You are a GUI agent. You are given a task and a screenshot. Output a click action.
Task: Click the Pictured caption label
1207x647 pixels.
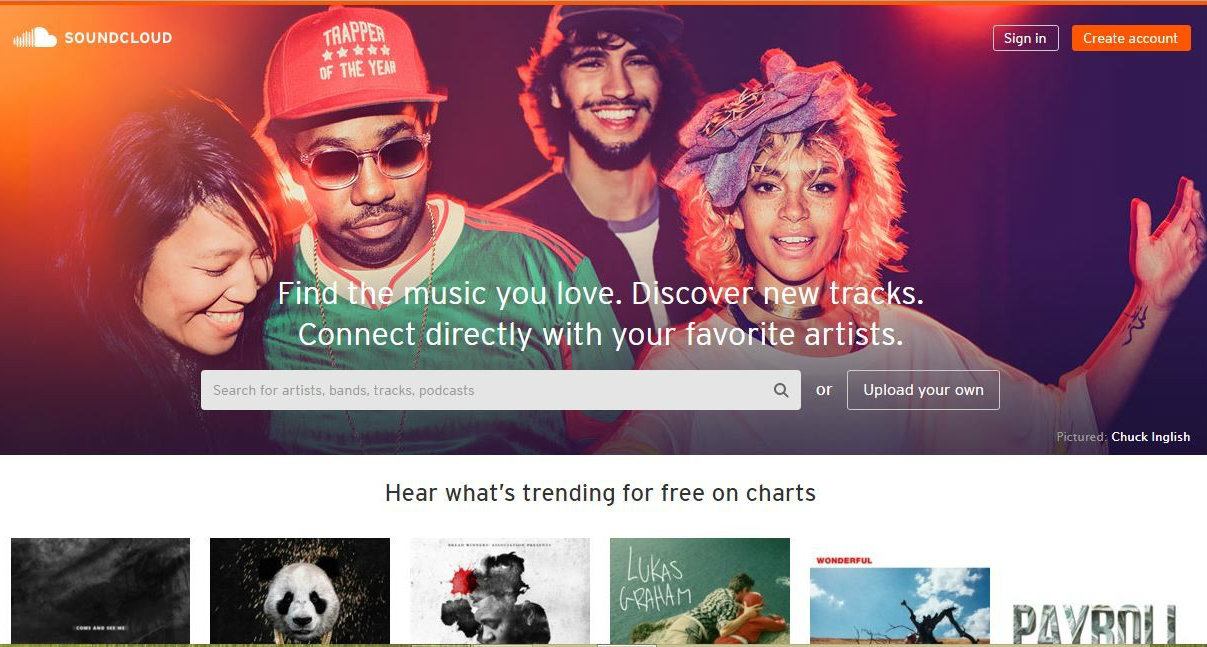(1082, 437)
